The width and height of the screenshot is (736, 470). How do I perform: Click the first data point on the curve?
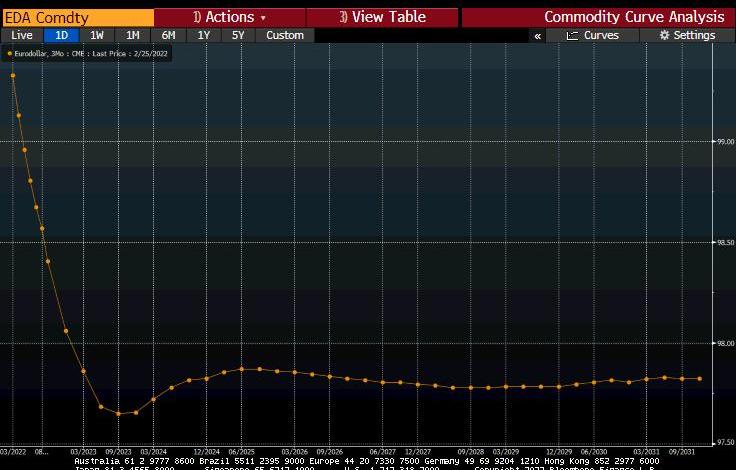click(x=13, y=75)
